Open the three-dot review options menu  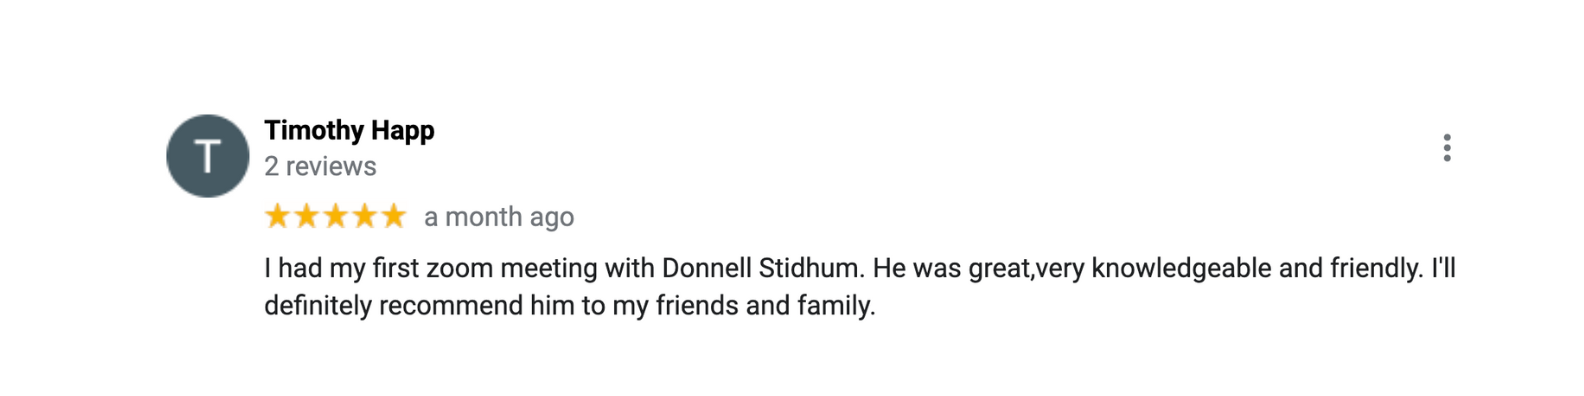point(1447,148)
